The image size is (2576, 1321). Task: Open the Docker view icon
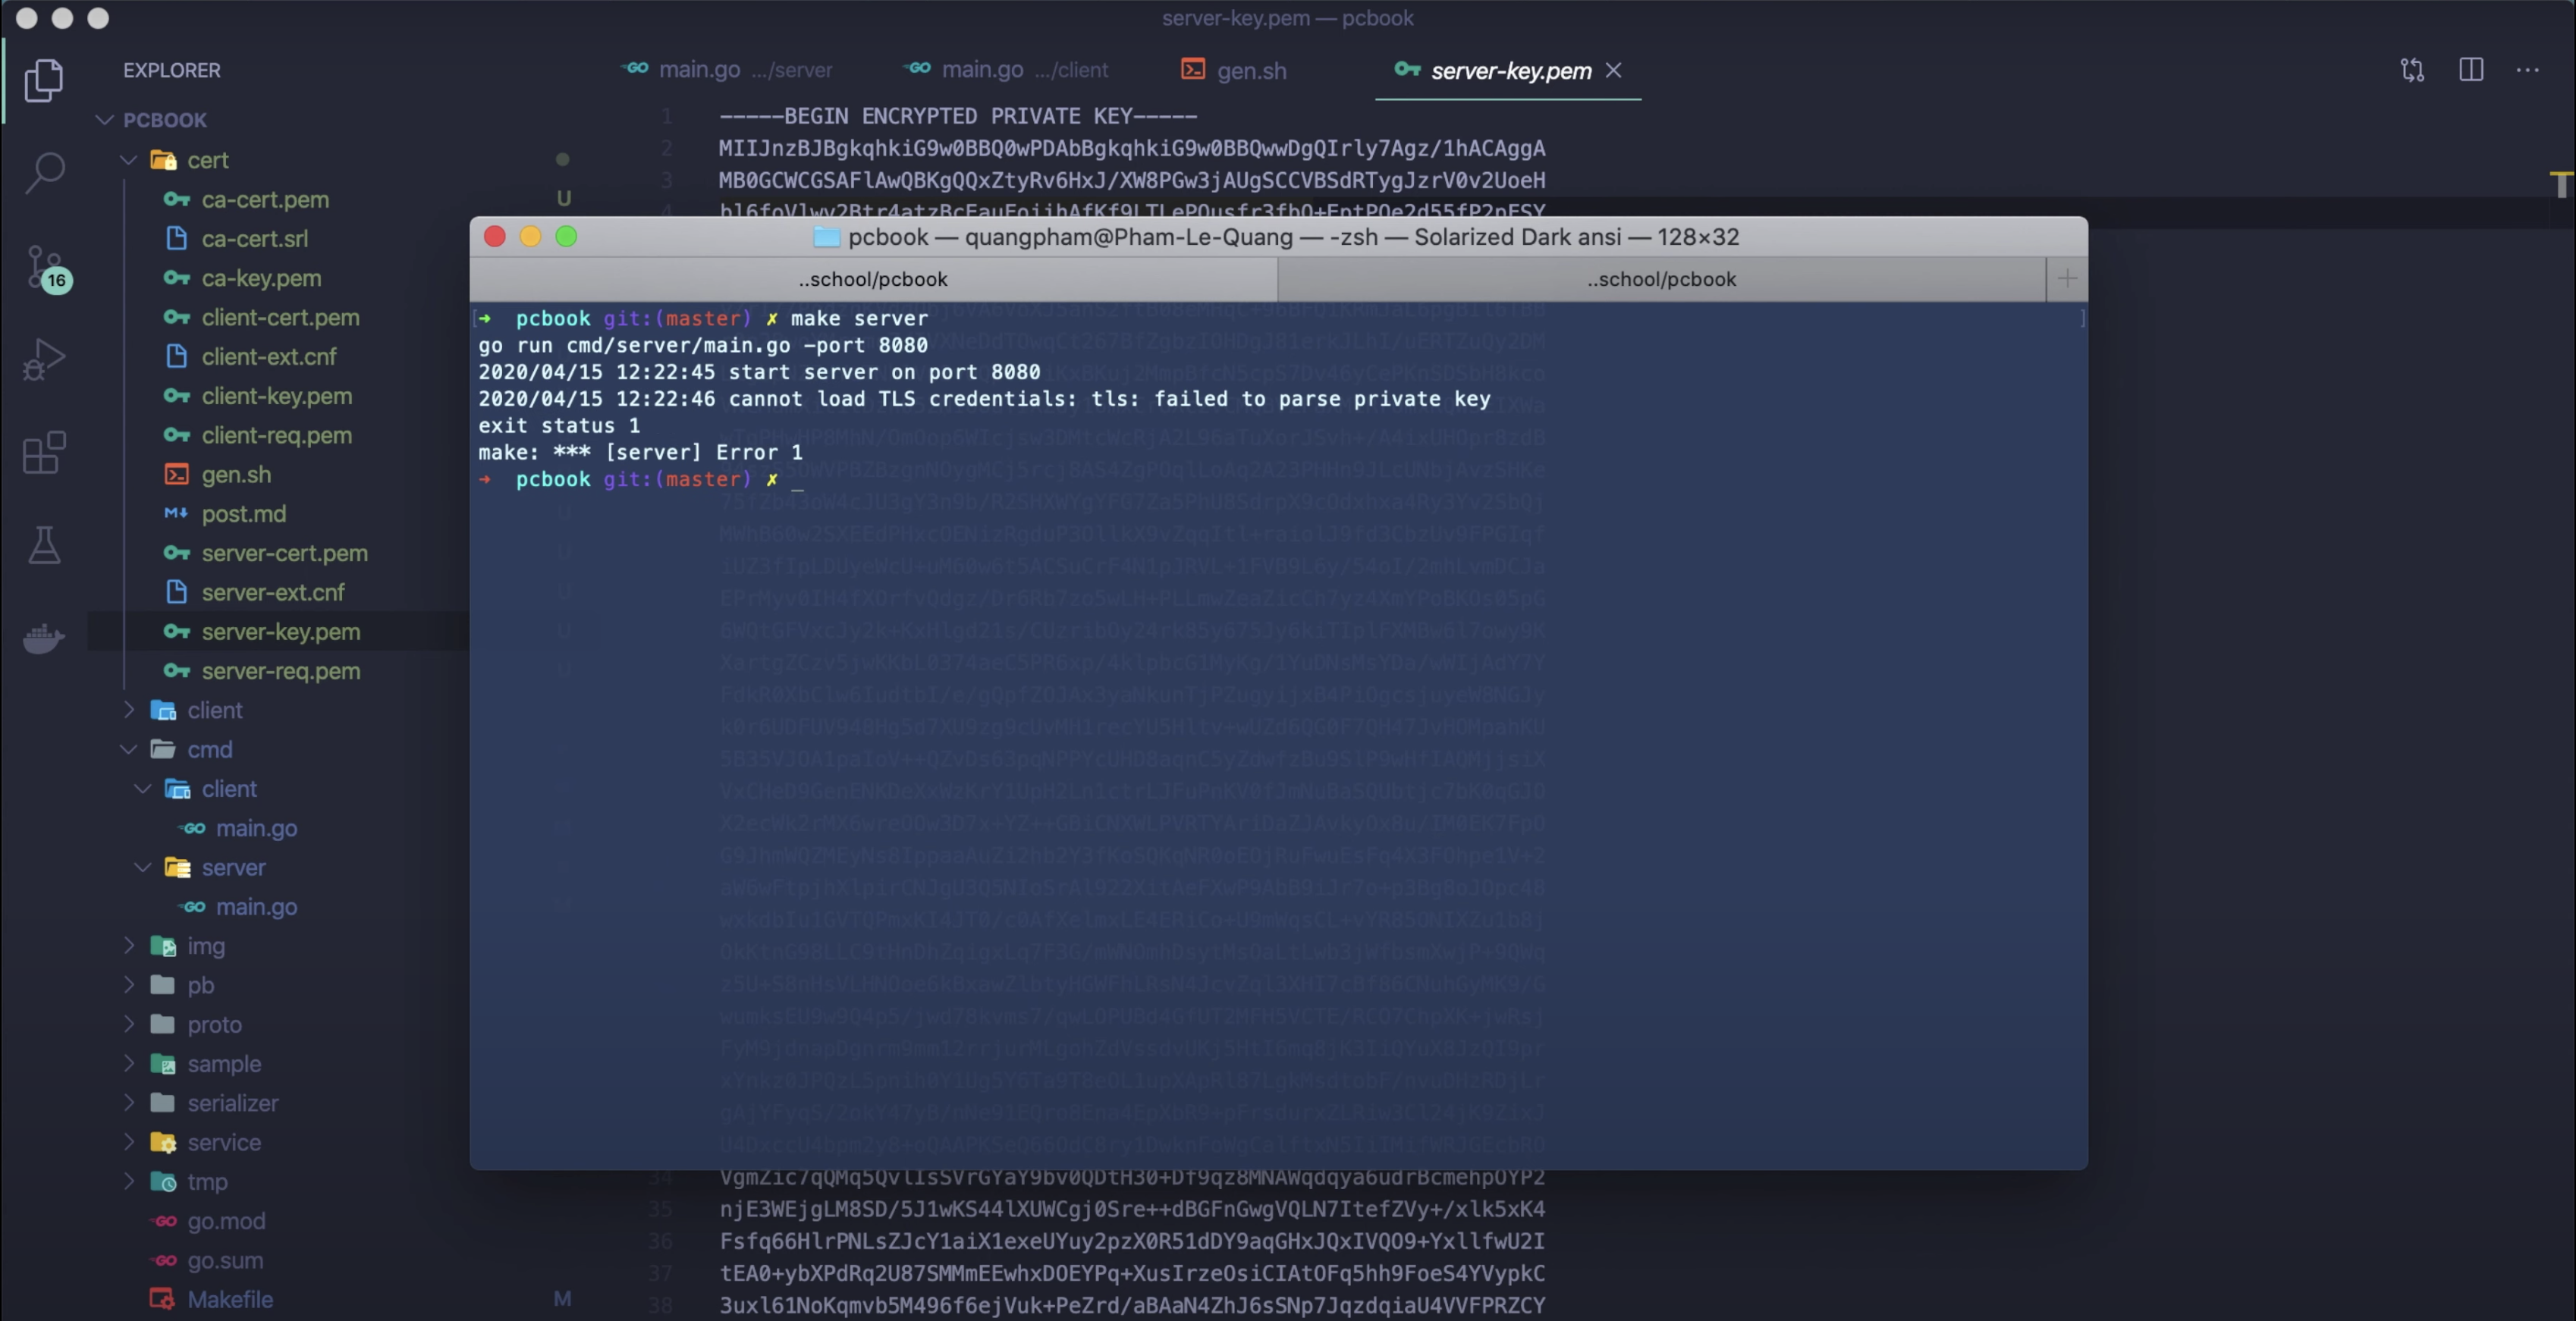tap(44, 637)
